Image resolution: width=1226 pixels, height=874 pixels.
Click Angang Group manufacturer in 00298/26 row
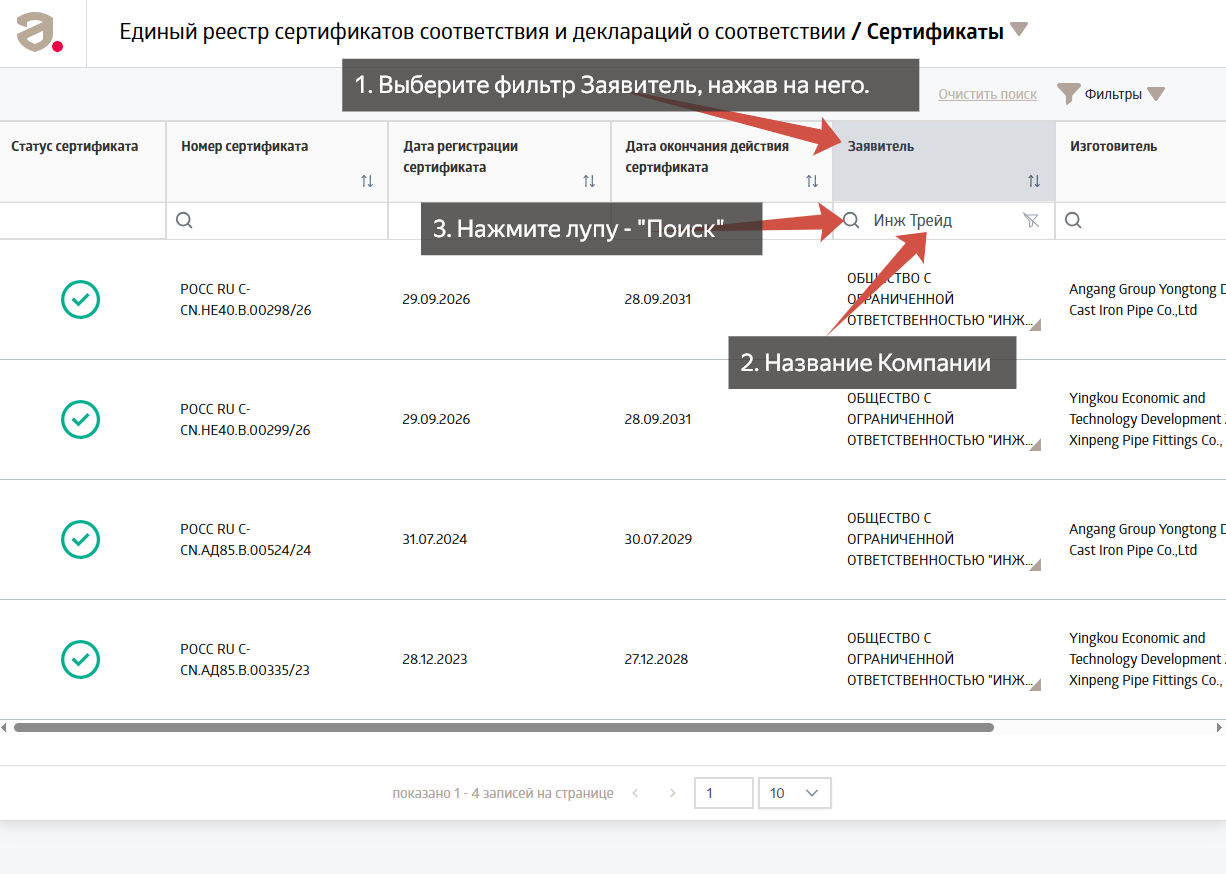[1147, 300]
